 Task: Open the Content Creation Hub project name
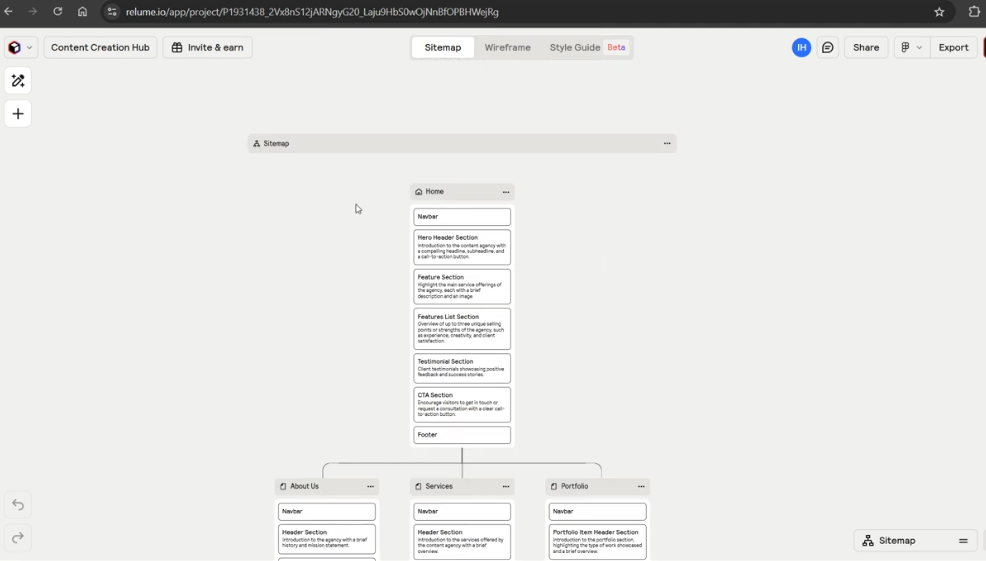coord(100,48)
